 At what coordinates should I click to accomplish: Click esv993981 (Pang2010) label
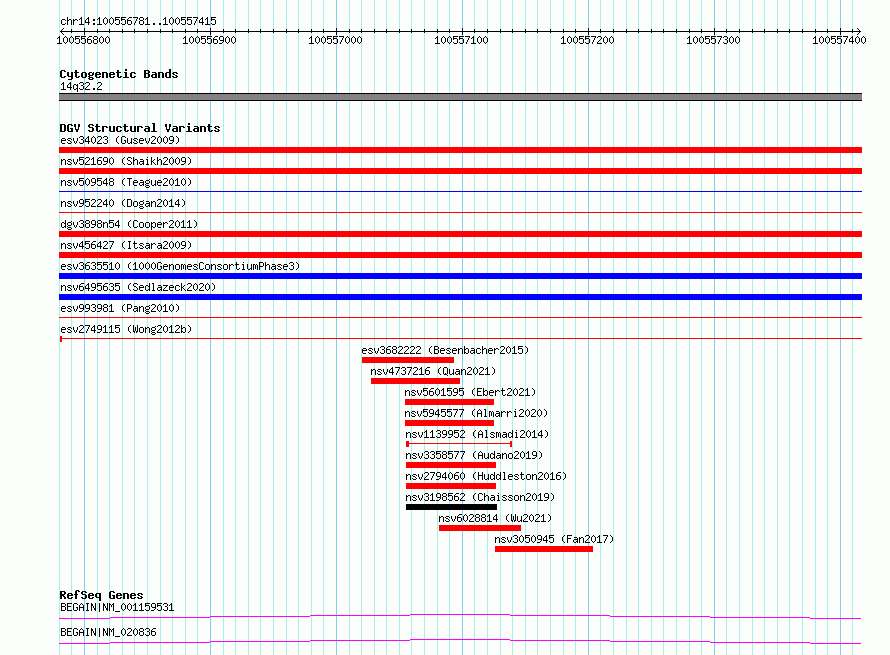(x=120, y=308)
